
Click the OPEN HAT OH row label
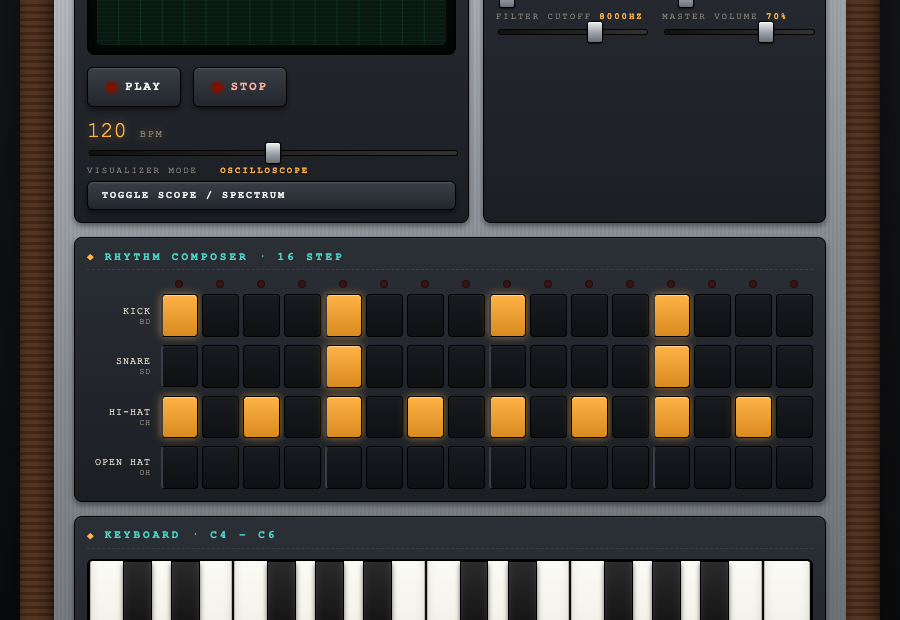click(122, 466)
